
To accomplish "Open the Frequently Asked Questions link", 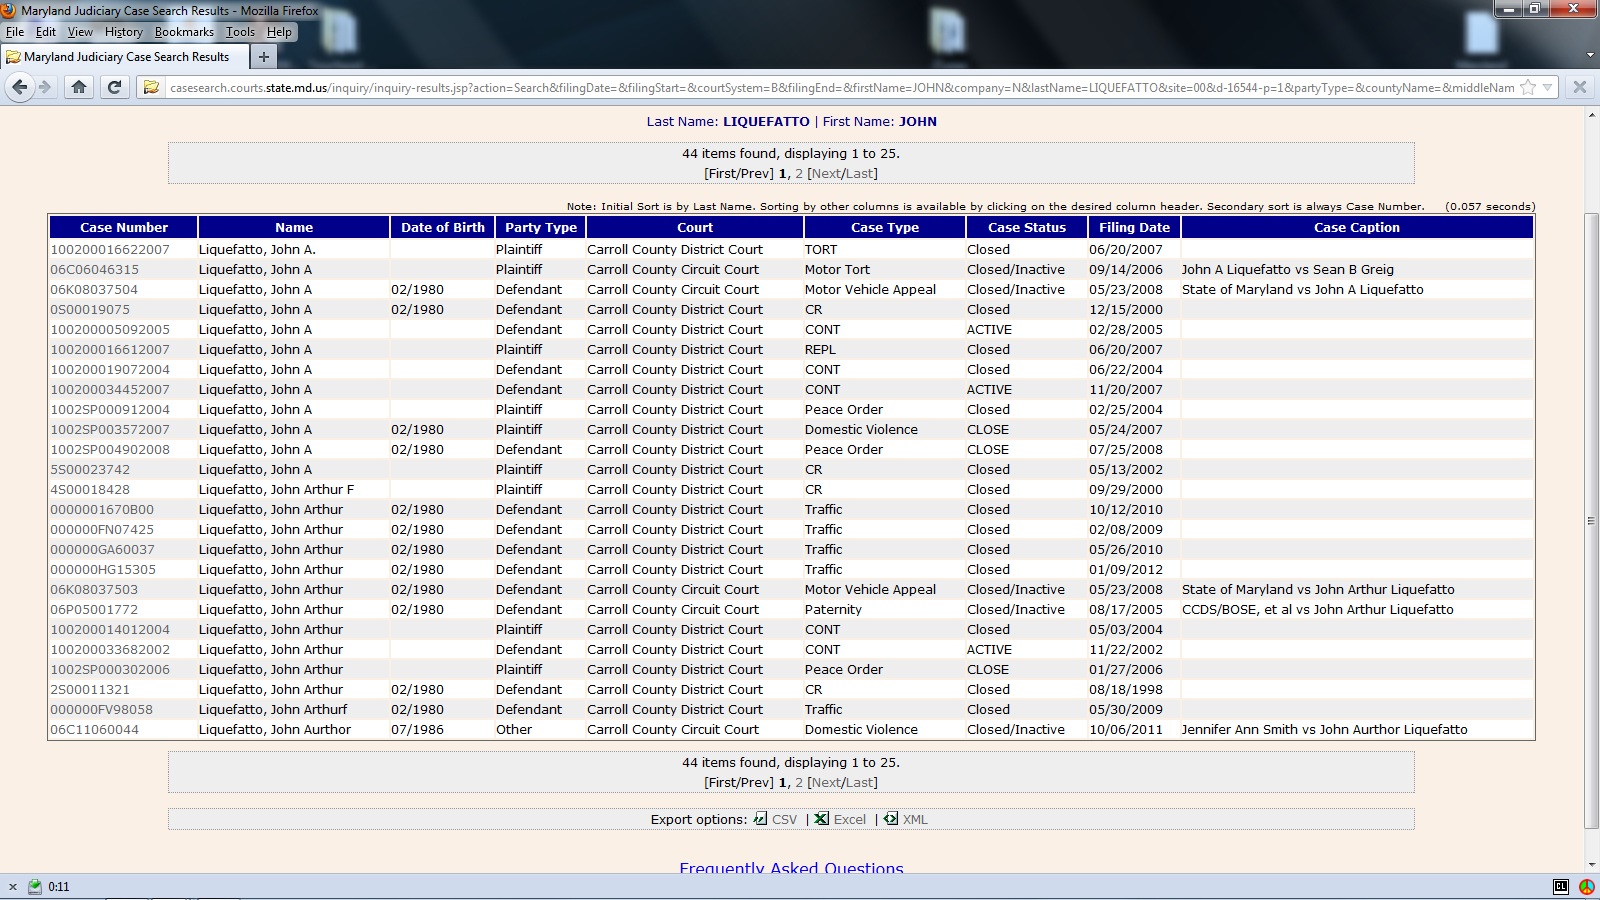I will (x=791, y=868).
